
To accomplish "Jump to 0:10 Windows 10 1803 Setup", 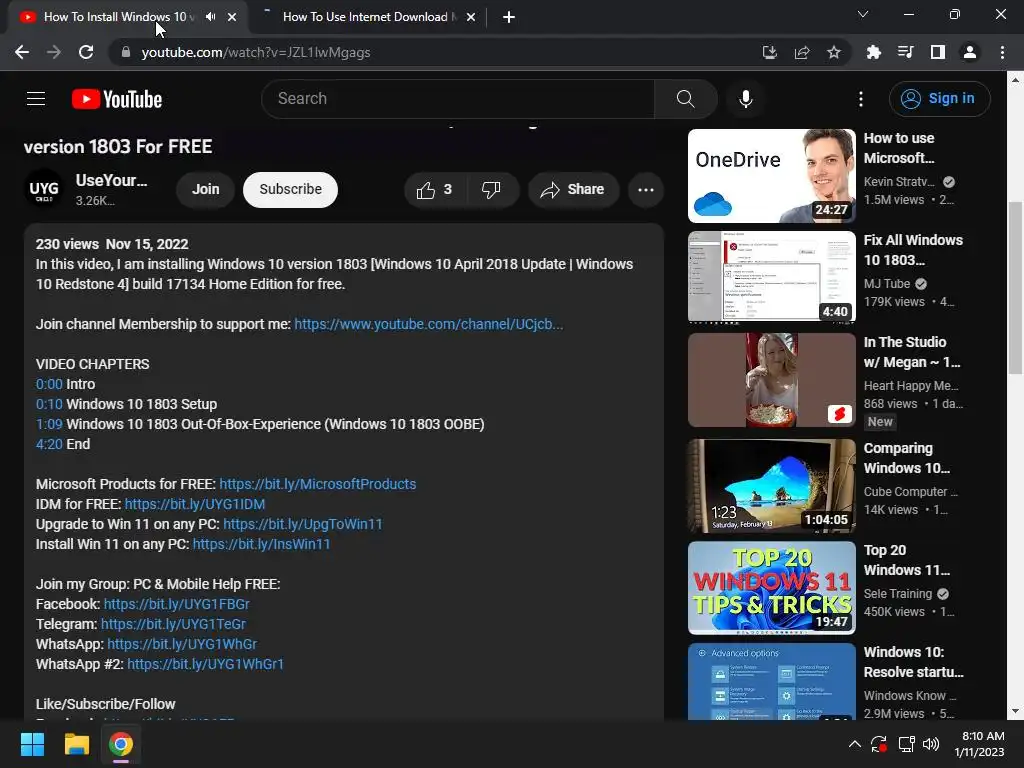I will 49,404.
